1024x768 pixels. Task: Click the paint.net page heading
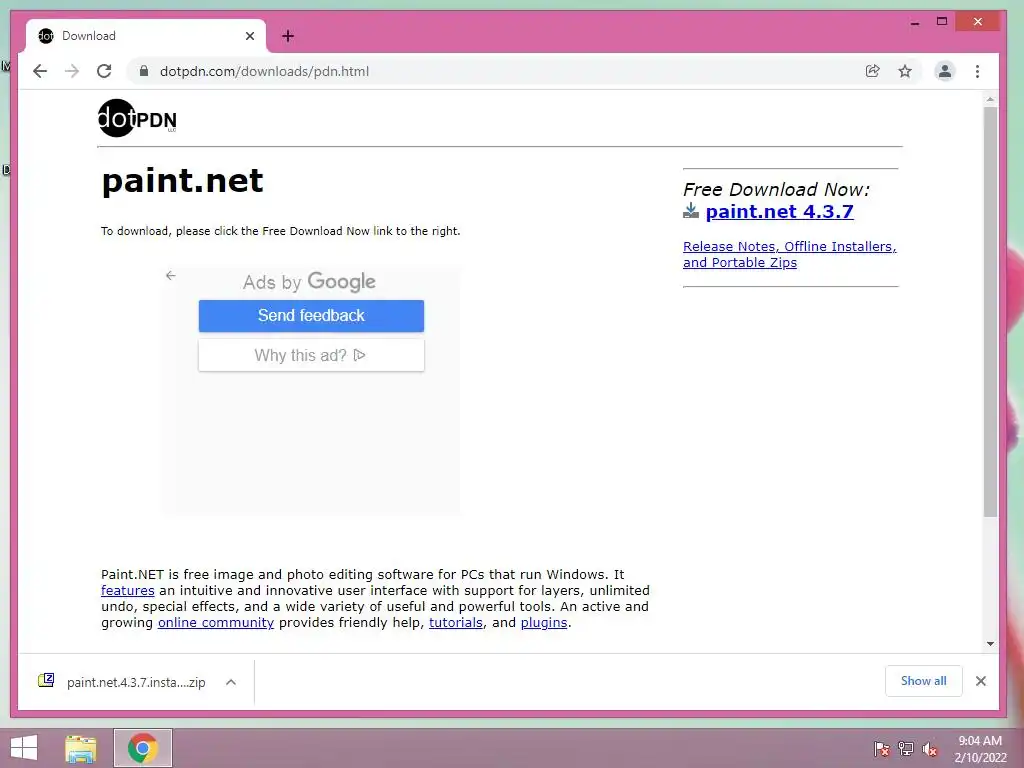click(182, 180)
